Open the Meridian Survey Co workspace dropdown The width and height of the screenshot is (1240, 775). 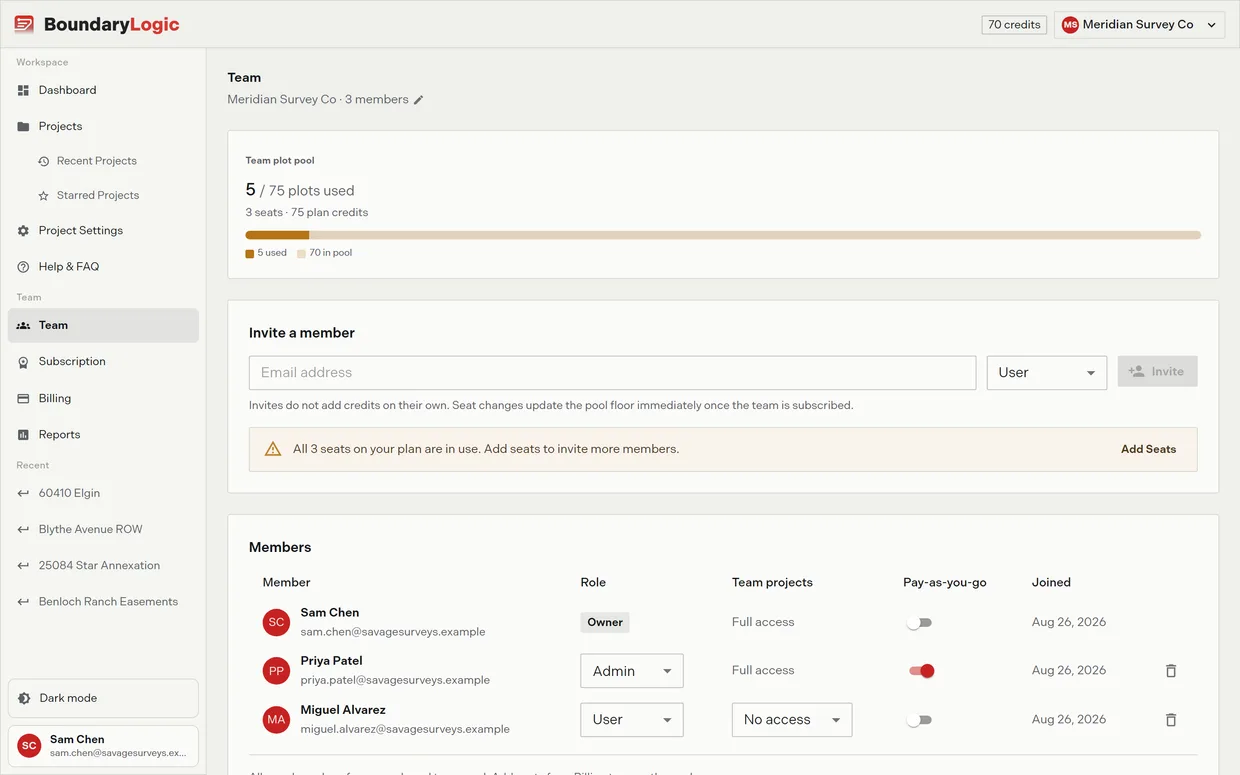click(x=1139, y=25)
